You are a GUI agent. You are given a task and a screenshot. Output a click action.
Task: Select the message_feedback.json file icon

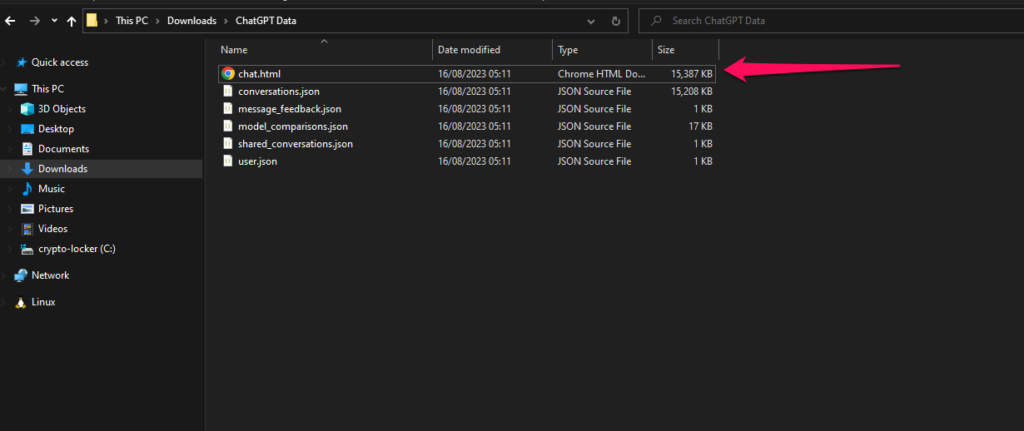(x=228, y=109)
